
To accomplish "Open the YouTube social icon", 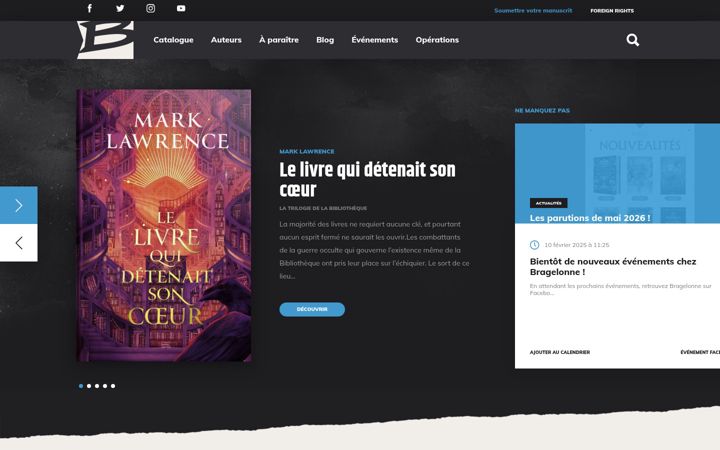I will 181,8.
